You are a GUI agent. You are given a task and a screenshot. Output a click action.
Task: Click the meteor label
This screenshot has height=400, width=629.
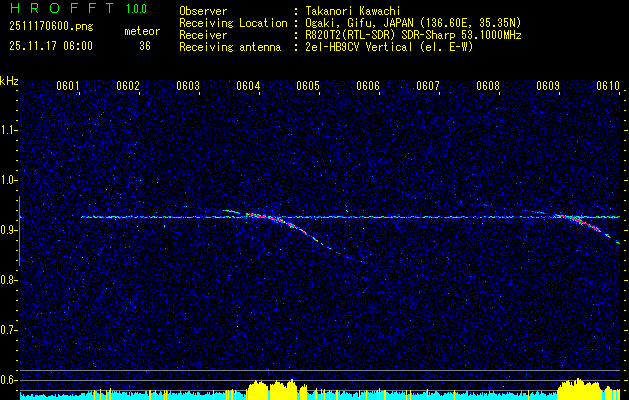142,31
